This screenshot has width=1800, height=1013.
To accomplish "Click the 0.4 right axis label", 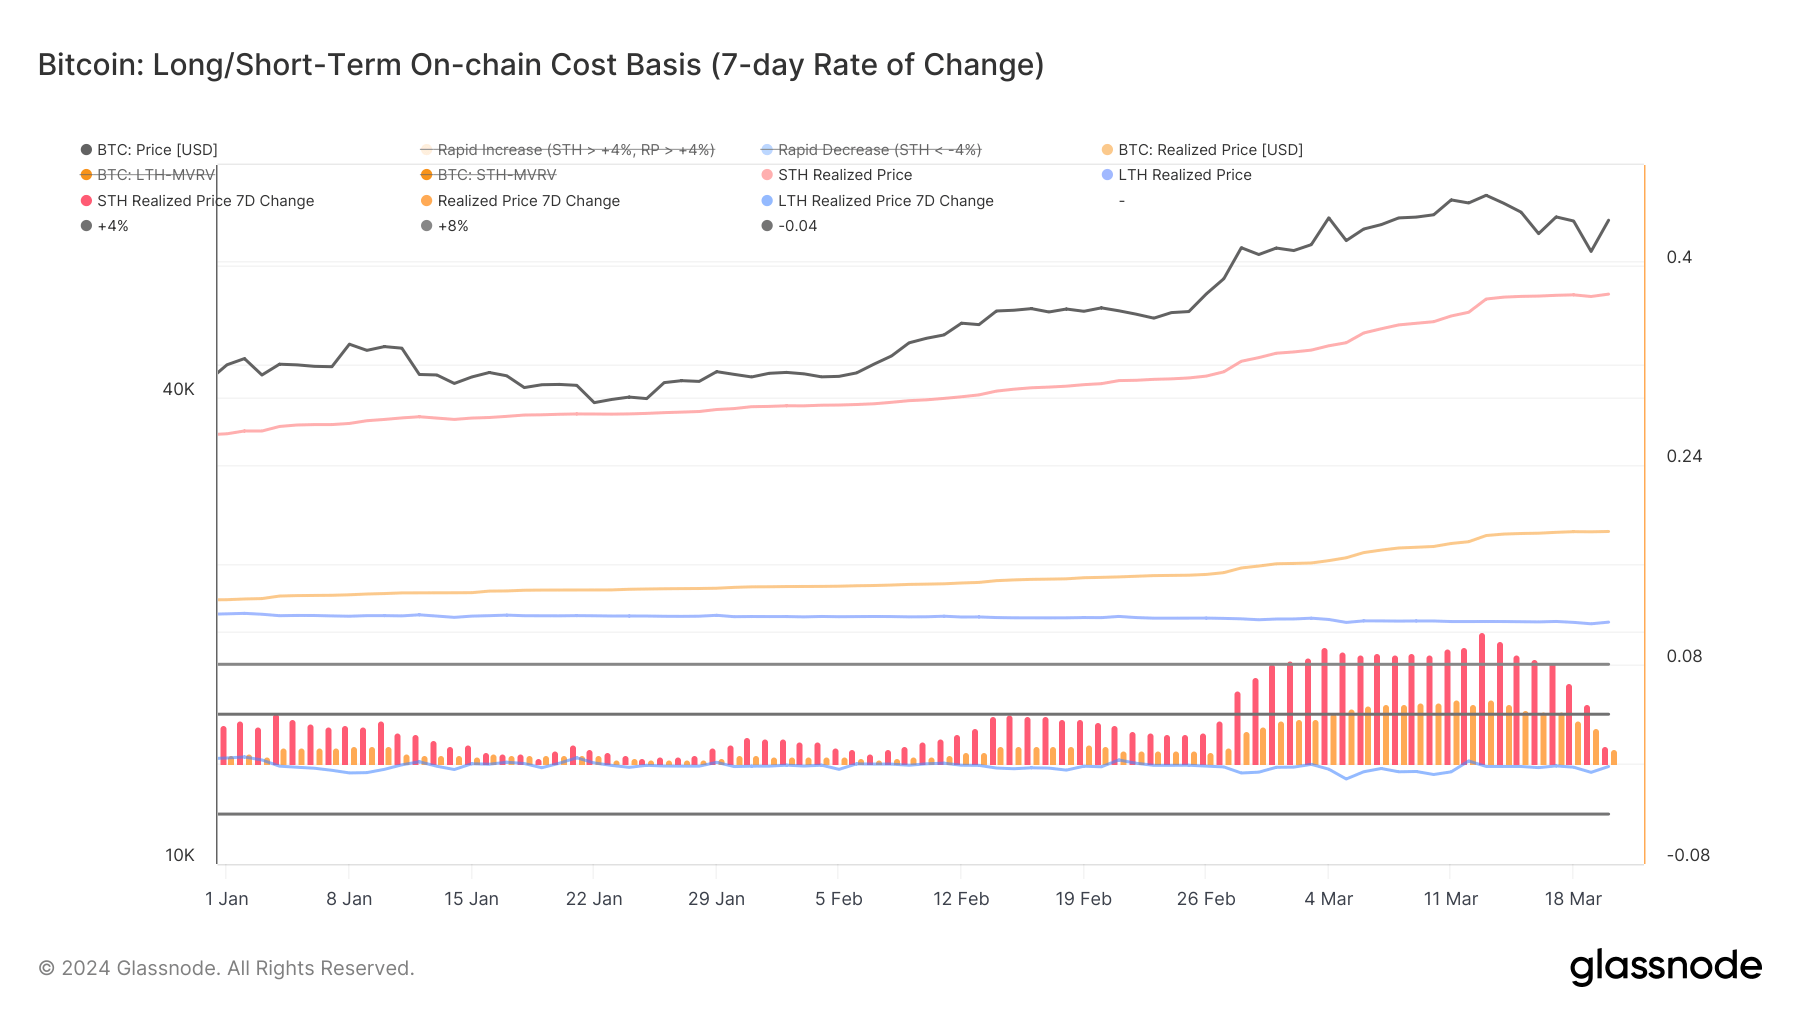I will coord(1679,257).
